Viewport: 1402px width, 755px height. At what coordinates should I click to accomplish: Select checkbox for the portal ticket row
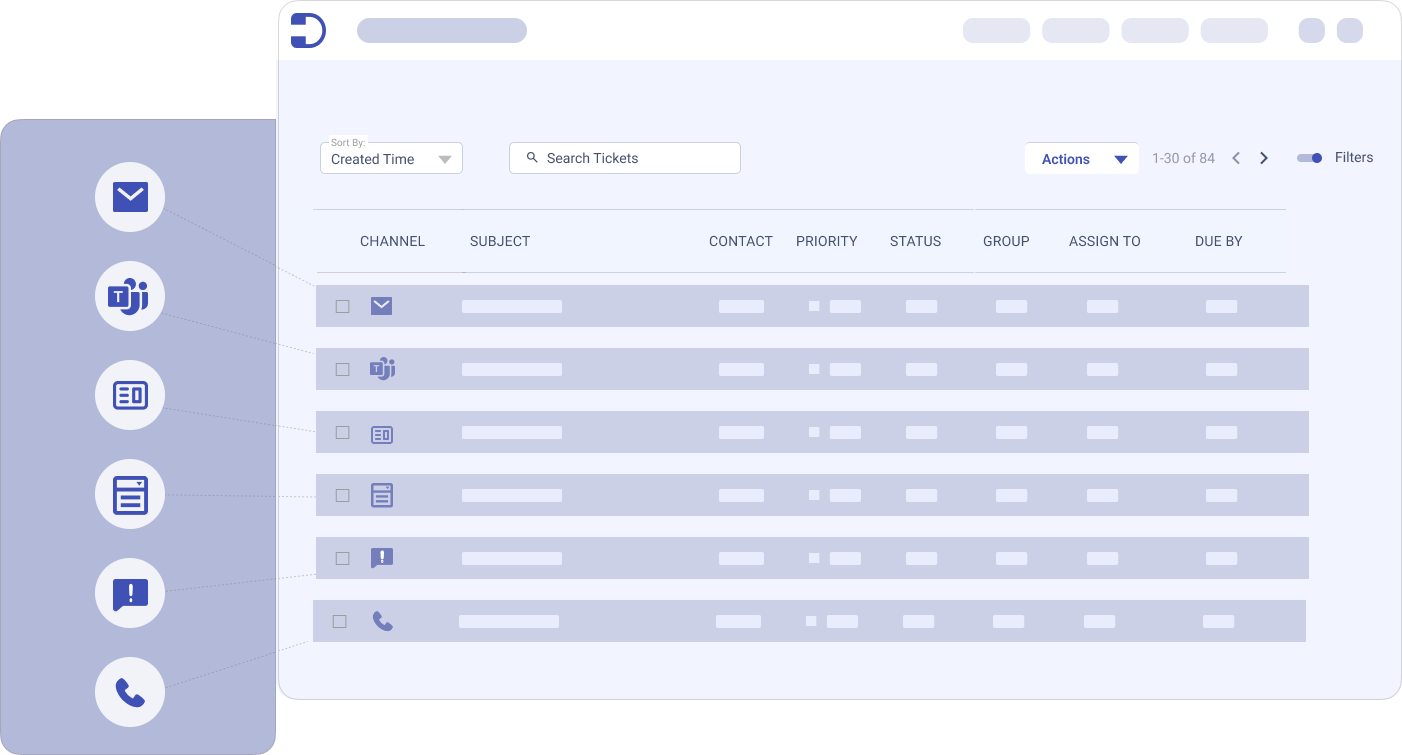click(343, 495)
